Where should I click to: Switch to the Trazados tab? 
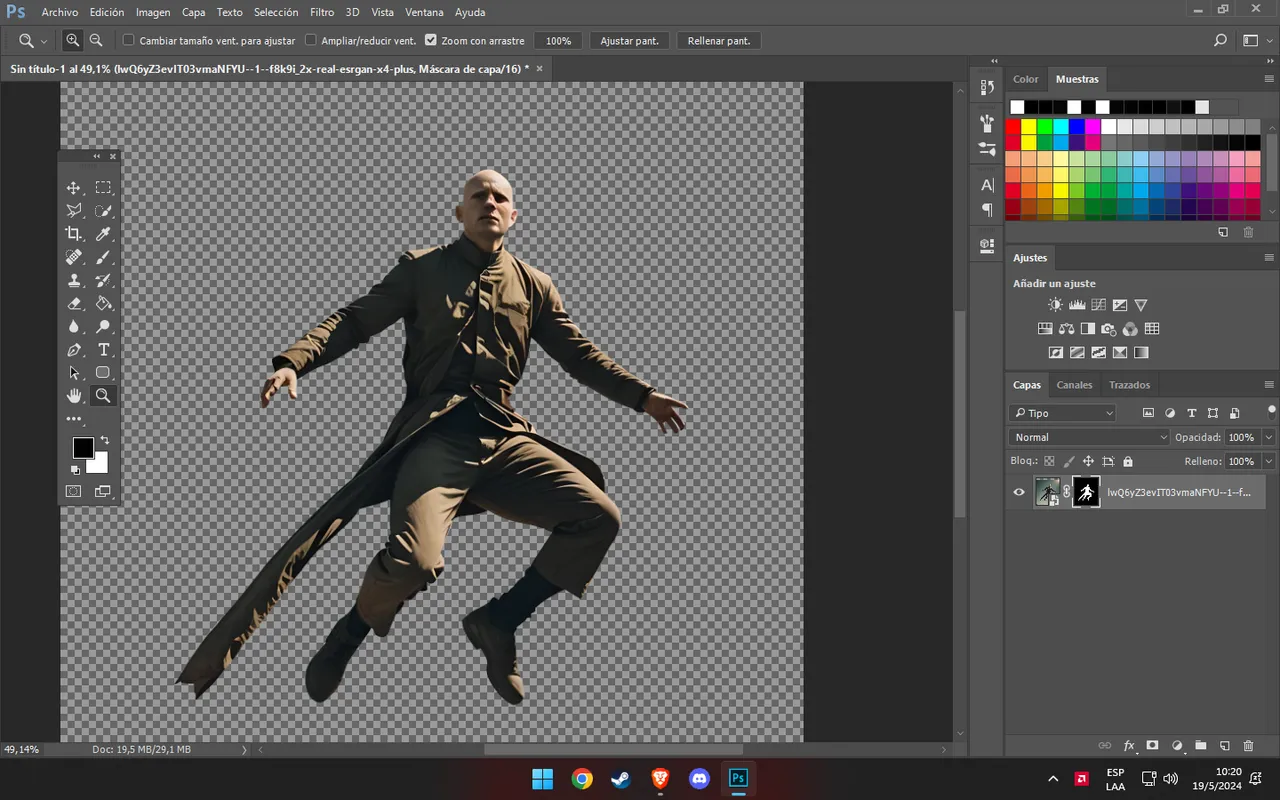[x=1129, y=385]
